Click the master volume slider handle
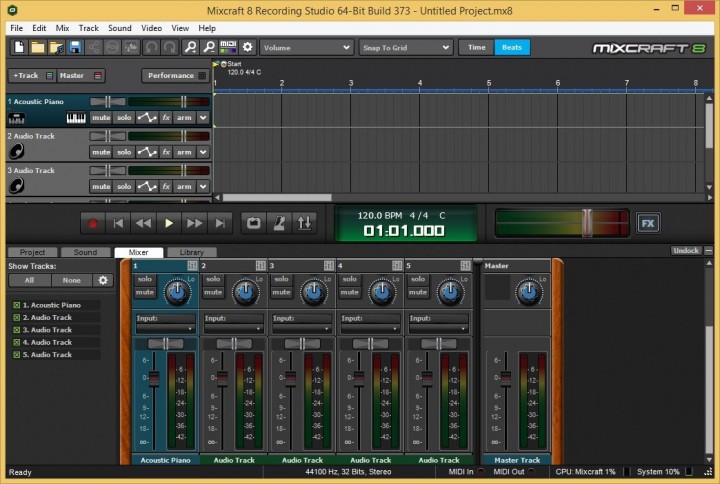 [x=587, y=223]
